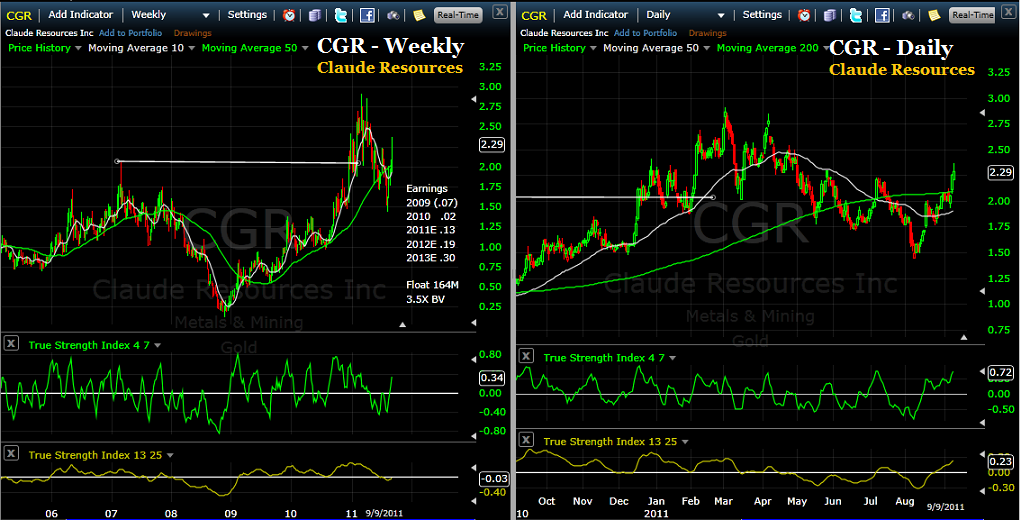Click the up-triangle marker at bottom of Weekly price pane
The height and width of the screenshot is (520, 1021).
[402, 323]
